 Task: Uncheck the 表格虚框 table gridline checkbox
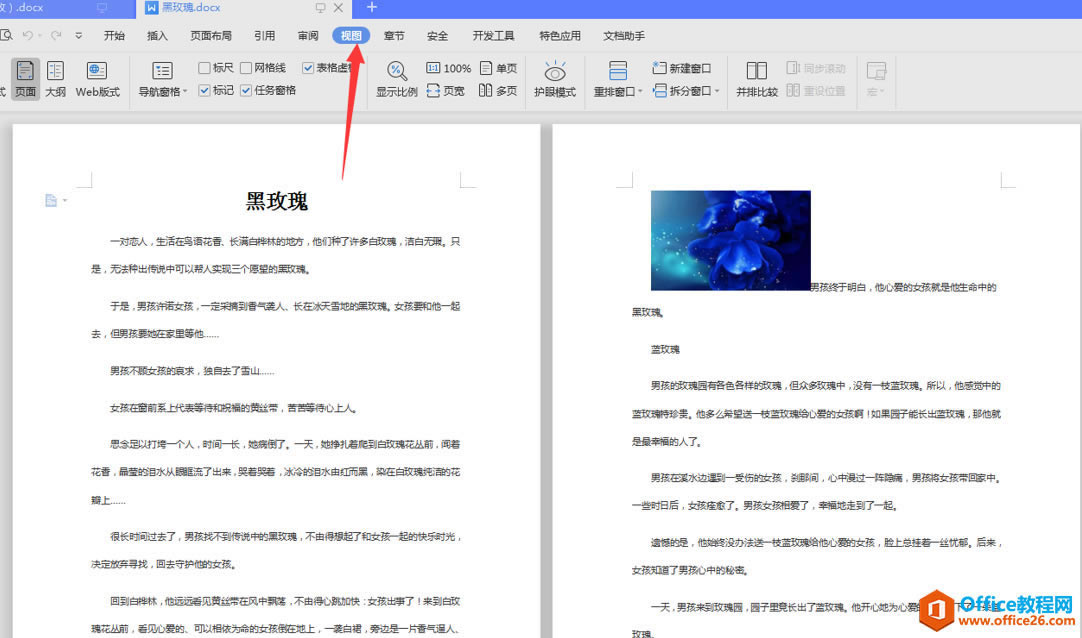point(308,68)
